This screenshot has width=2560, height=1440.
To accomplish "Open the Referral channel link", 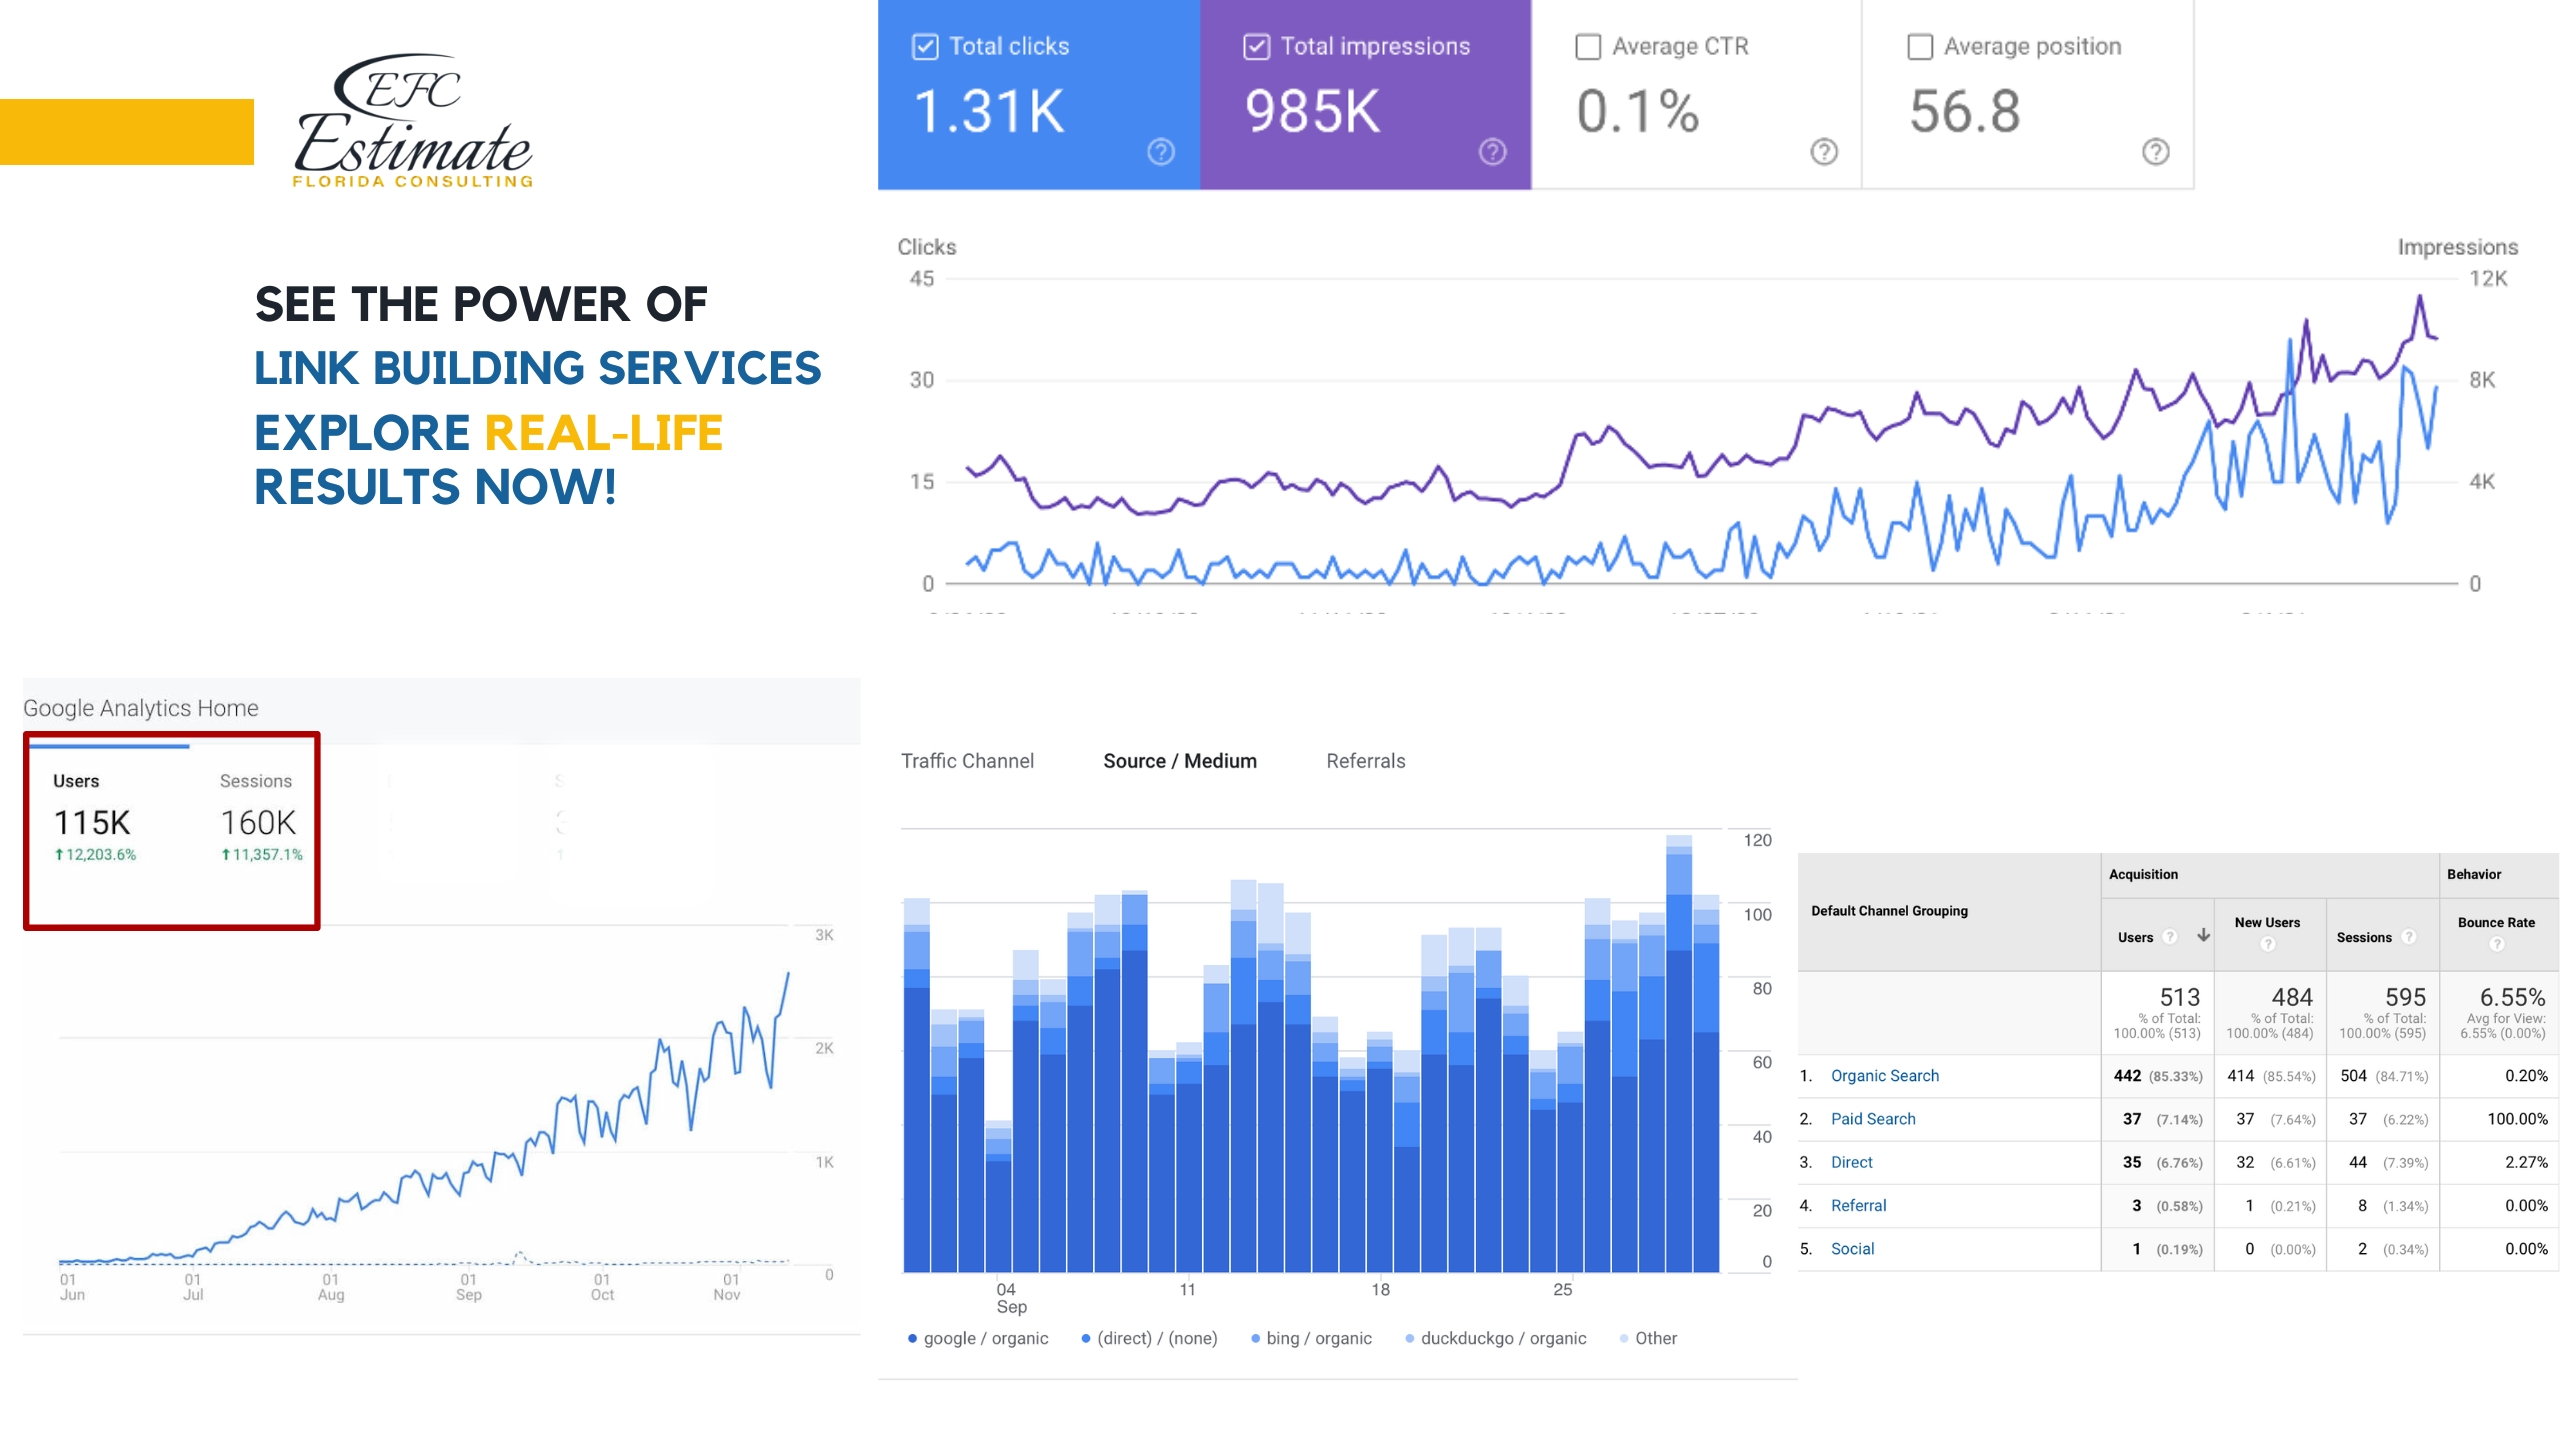I will point(1858,1206).
